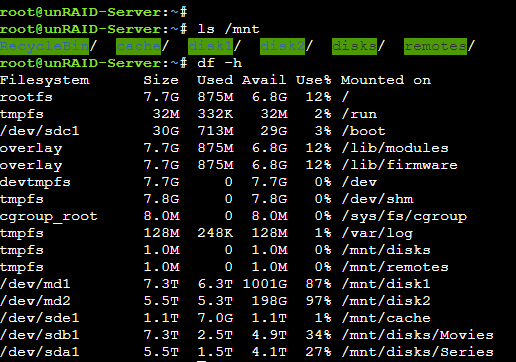Click /dev/md2 filesystem entry
Screen dimensions: 516x362
click(x=35, y=301)
